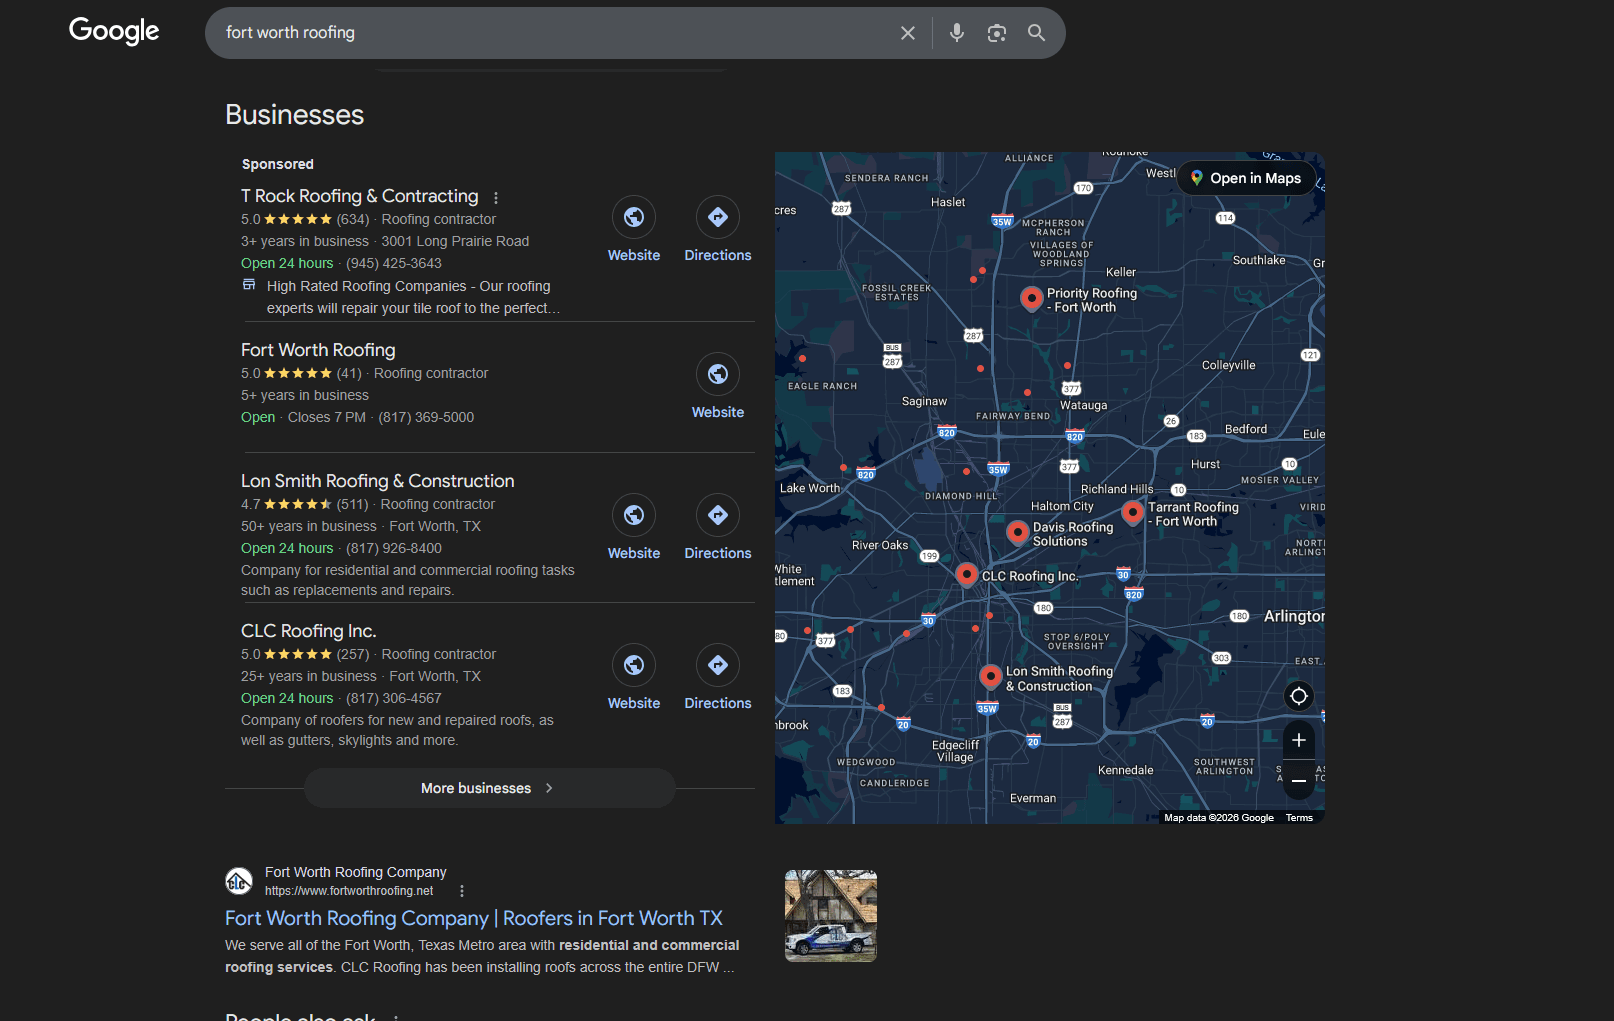
Task: Click Open in Maps button
Action: (1245, 178)
